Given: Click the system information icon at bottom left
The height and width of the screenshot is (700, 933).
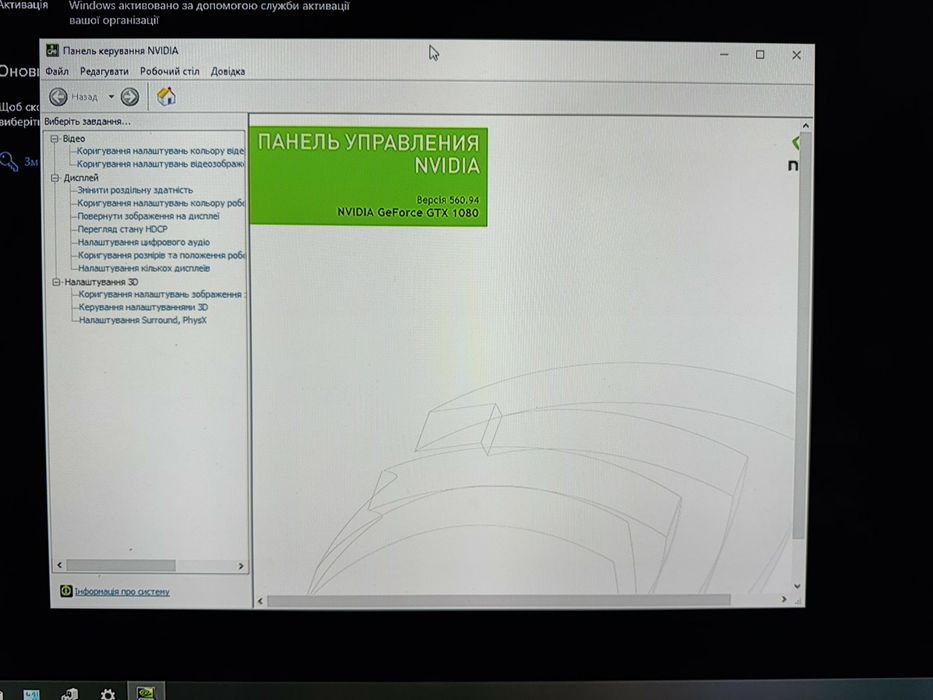Looking at the screenshot, I should pyautogui.click(x=66, y=590).
